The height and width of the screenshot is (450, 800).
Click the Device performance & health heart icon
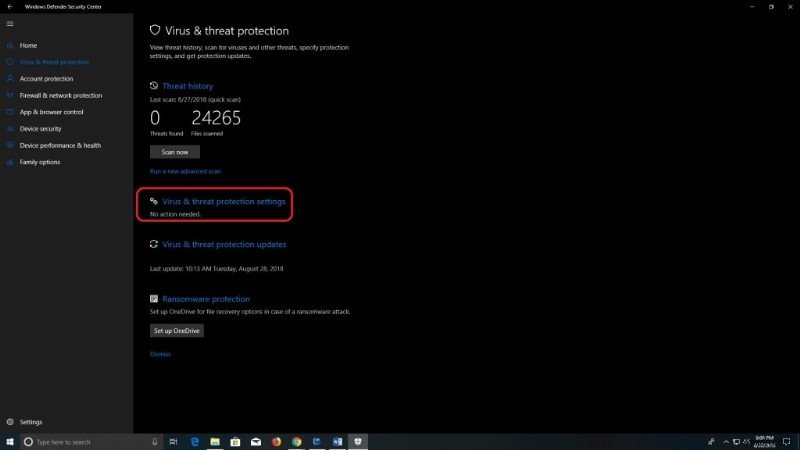[10, 145]
